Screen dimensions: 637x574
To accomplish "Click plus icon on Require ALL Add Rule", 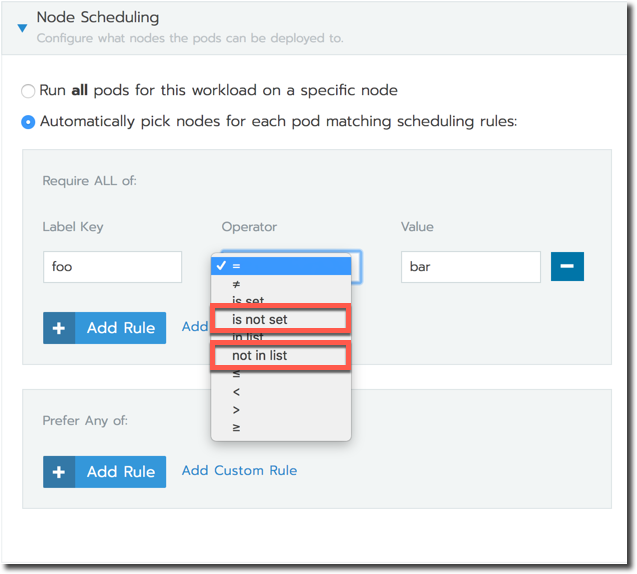I will point(59,328).
